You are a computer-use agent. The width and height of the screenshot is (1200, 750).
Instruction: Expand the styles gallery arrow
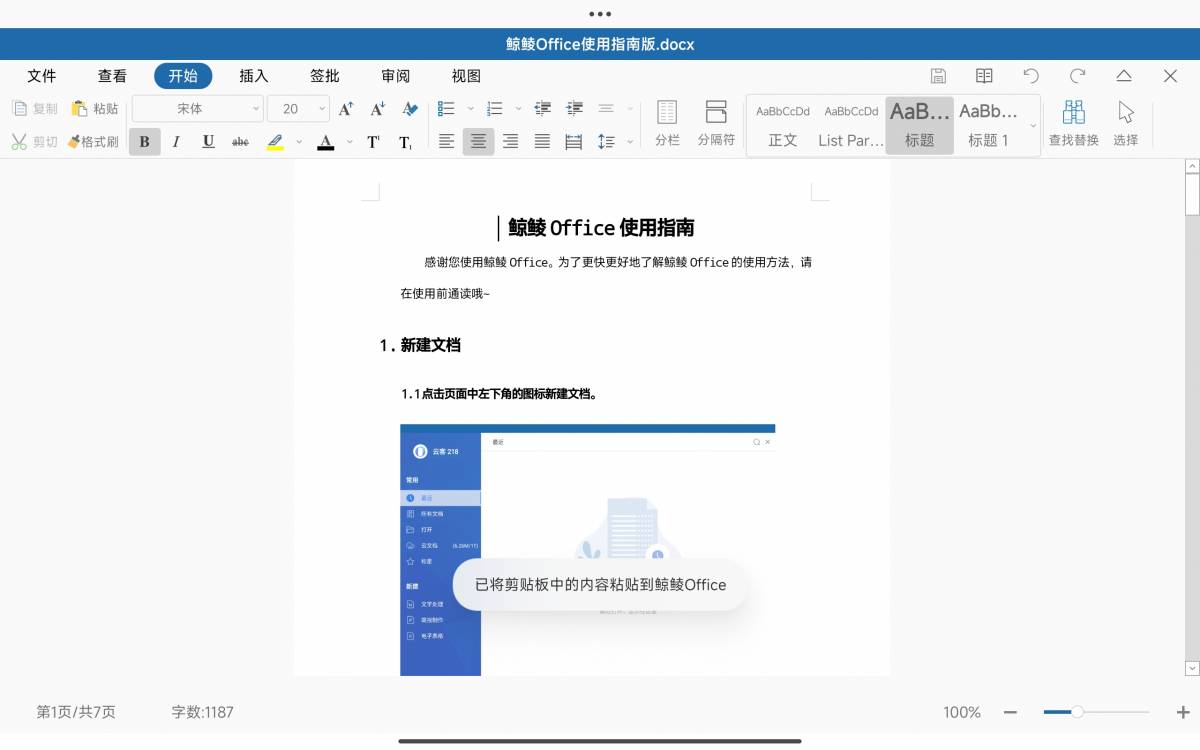point(1032,125)
